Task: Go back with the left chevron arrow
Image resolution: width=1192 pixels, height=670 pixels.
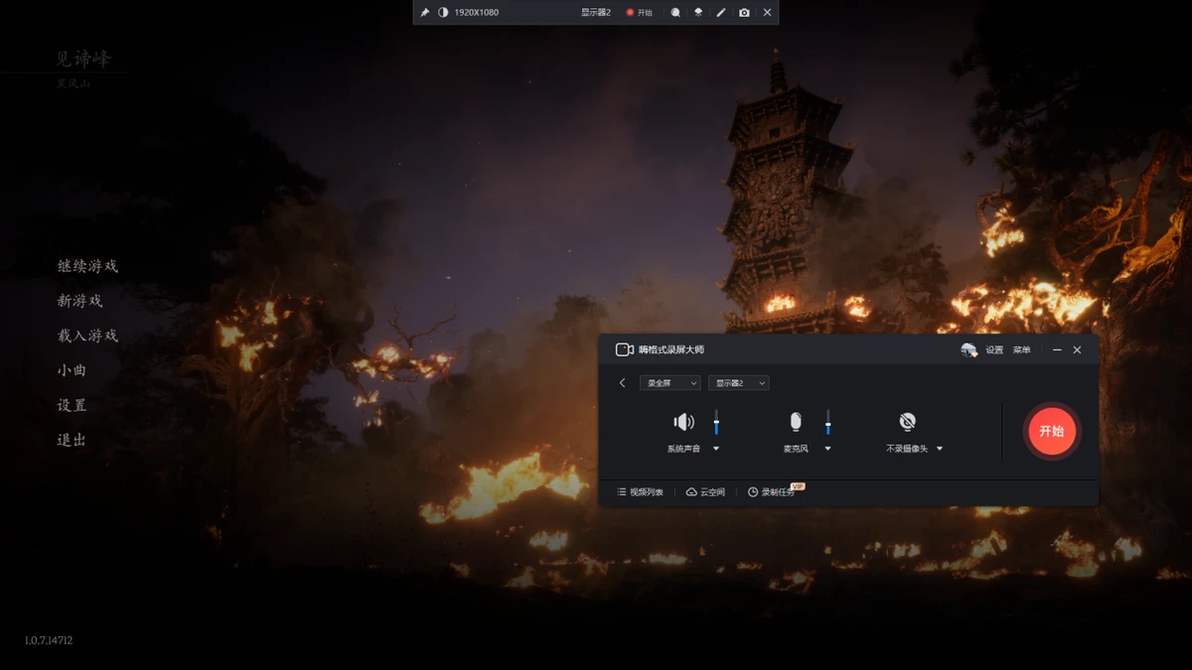Action: click(623, 383)
